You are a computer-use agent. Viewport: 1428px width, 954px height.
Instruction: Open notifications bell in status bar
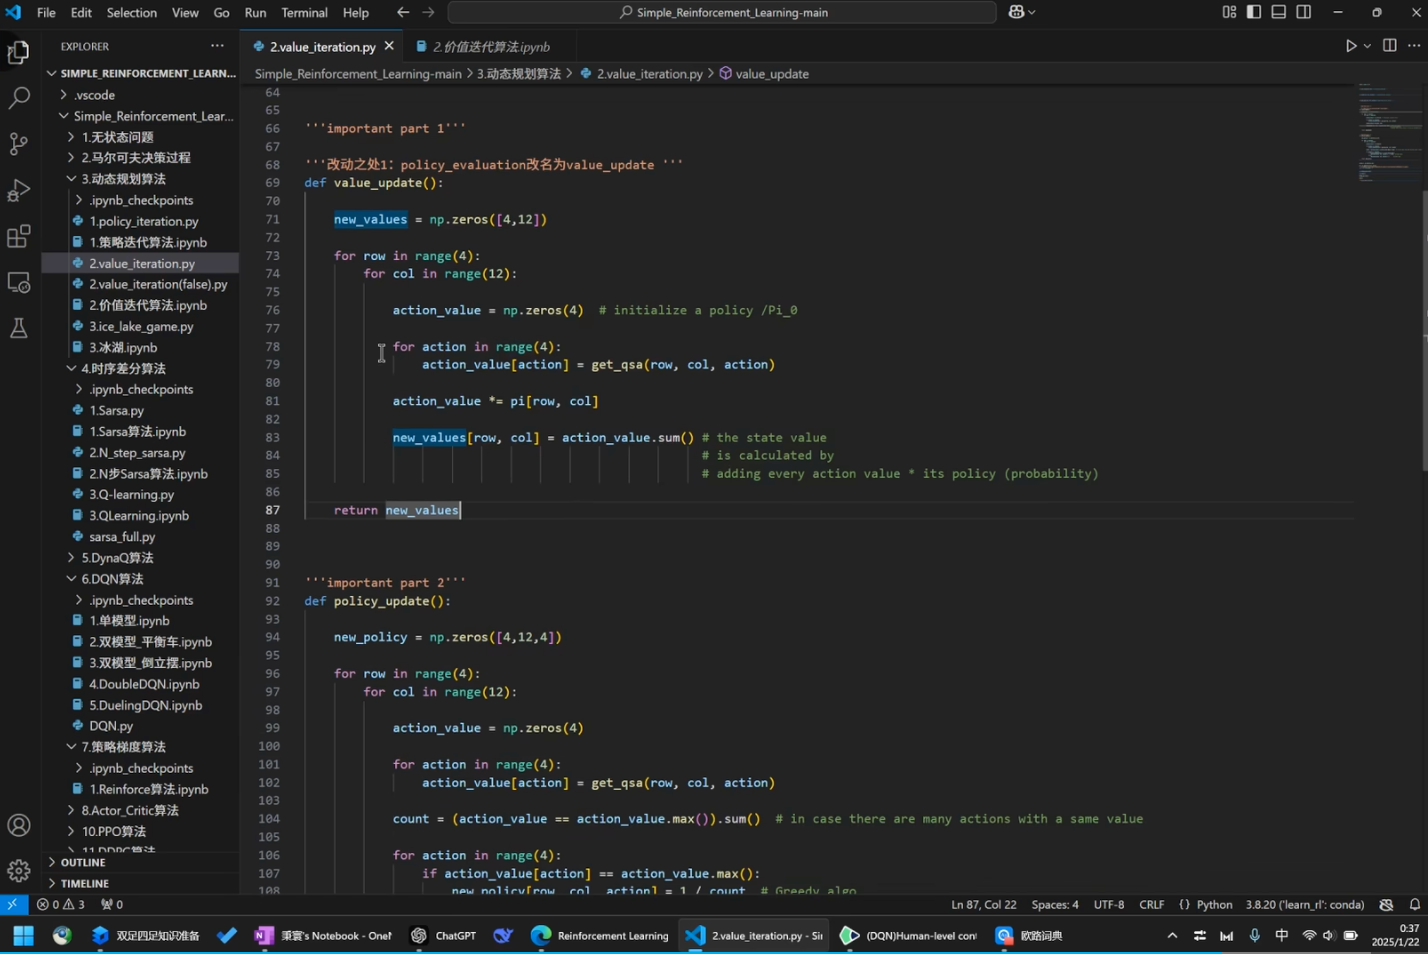coord(1414,904)
